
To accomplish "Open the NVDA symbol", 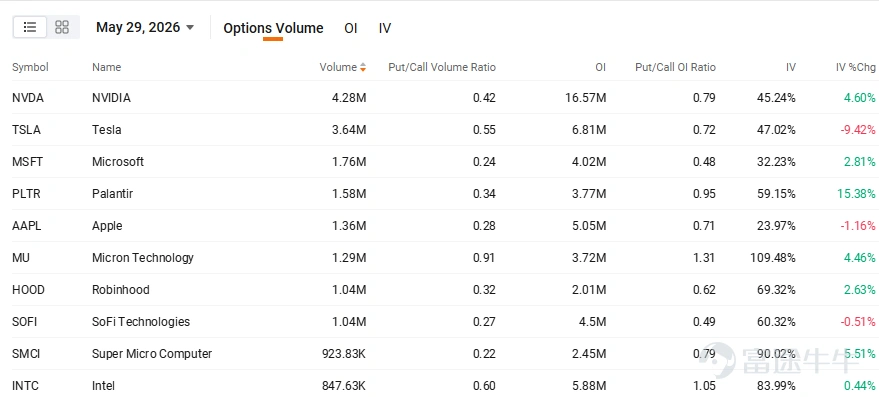I will pyautogui.click(x=27, y=98).
